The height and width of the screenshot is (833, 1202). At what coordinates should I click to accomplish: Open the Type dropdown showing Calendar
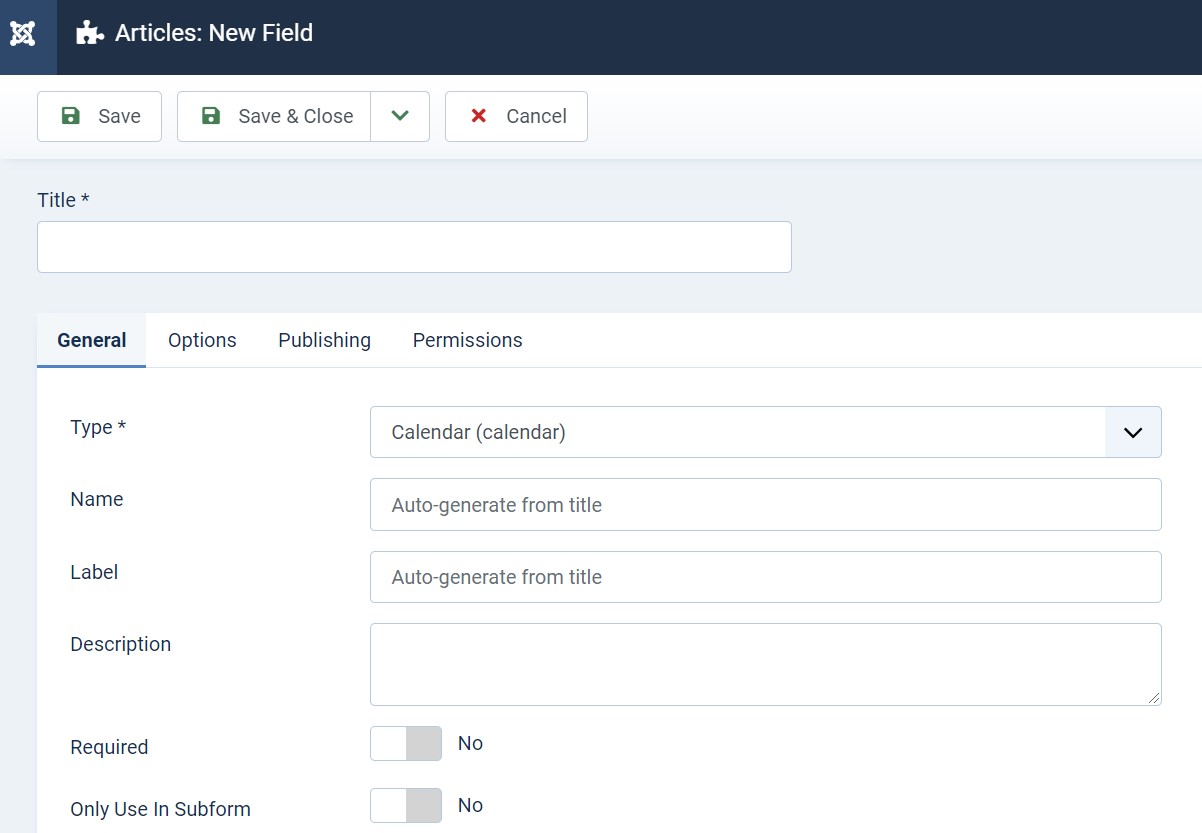click(765, 432)
